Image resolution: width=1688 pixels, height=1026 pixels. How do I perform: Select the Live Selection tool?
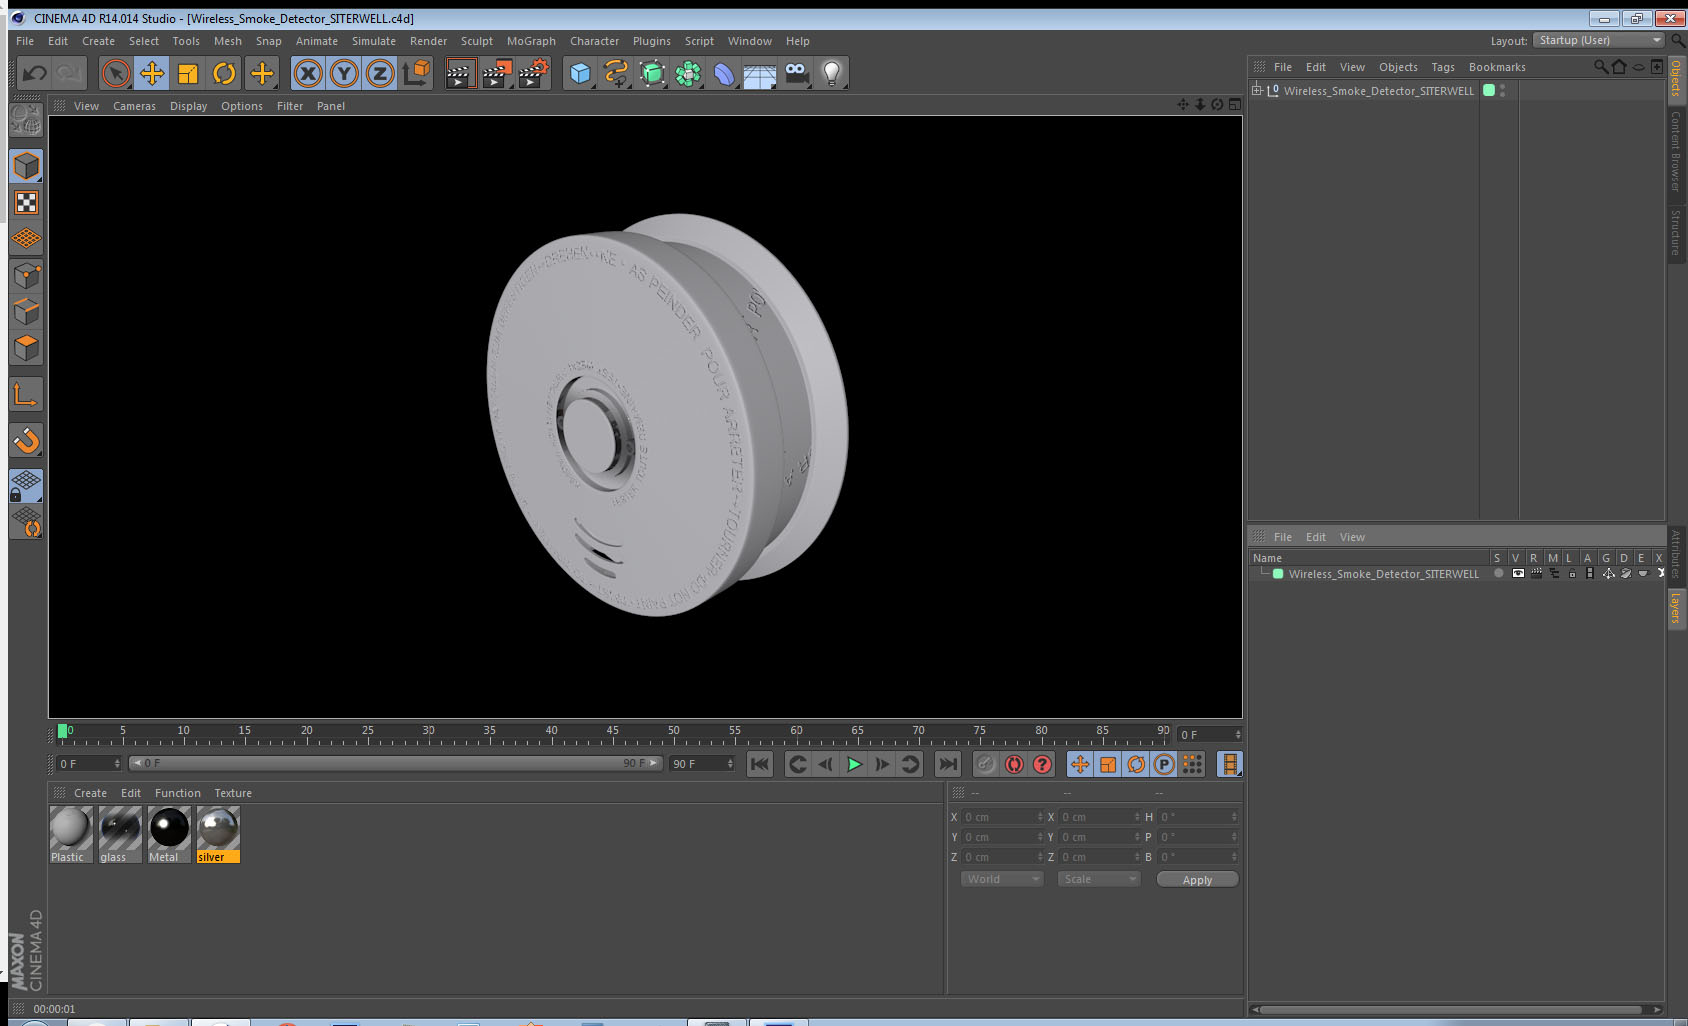(116, 73)
